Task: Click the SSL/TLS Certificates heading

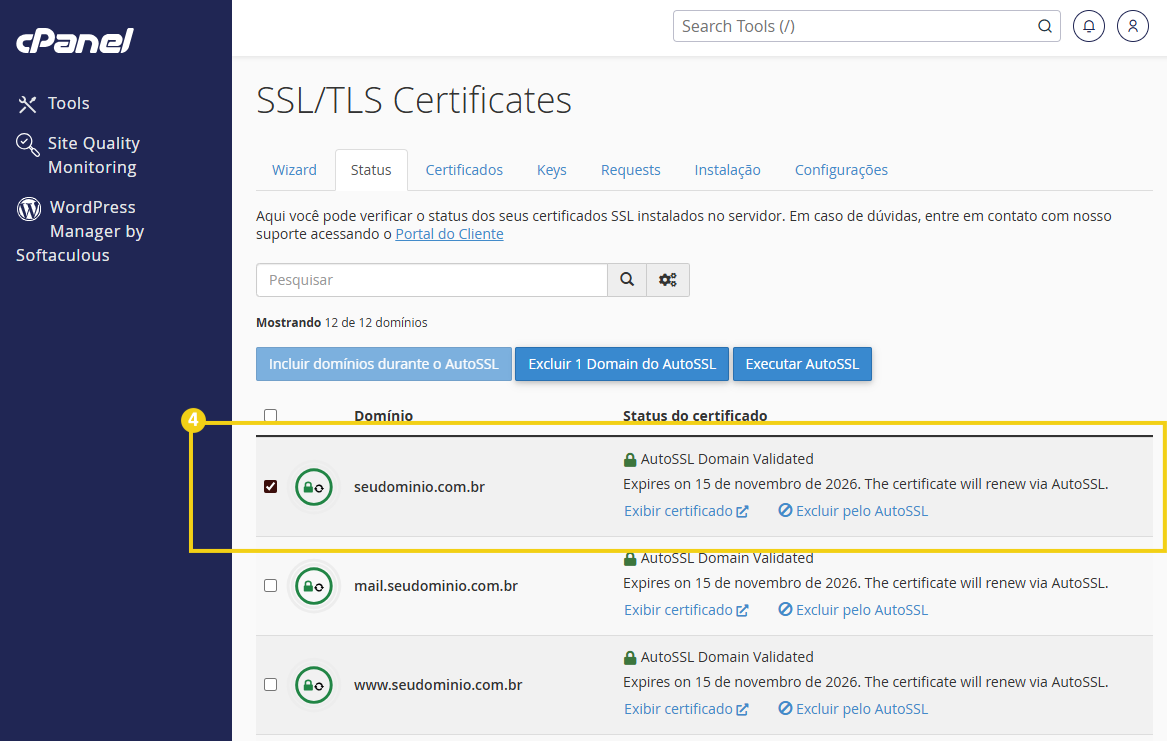Action: [414, 100]
